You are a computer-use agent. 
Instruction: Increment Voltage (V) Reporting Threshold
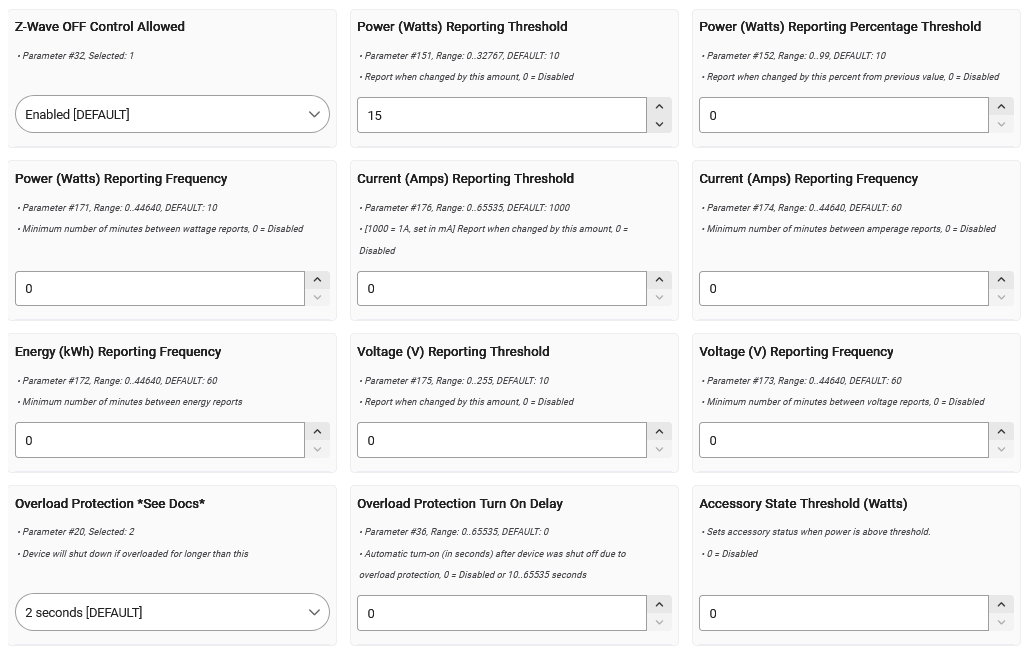tap(659, 432)
